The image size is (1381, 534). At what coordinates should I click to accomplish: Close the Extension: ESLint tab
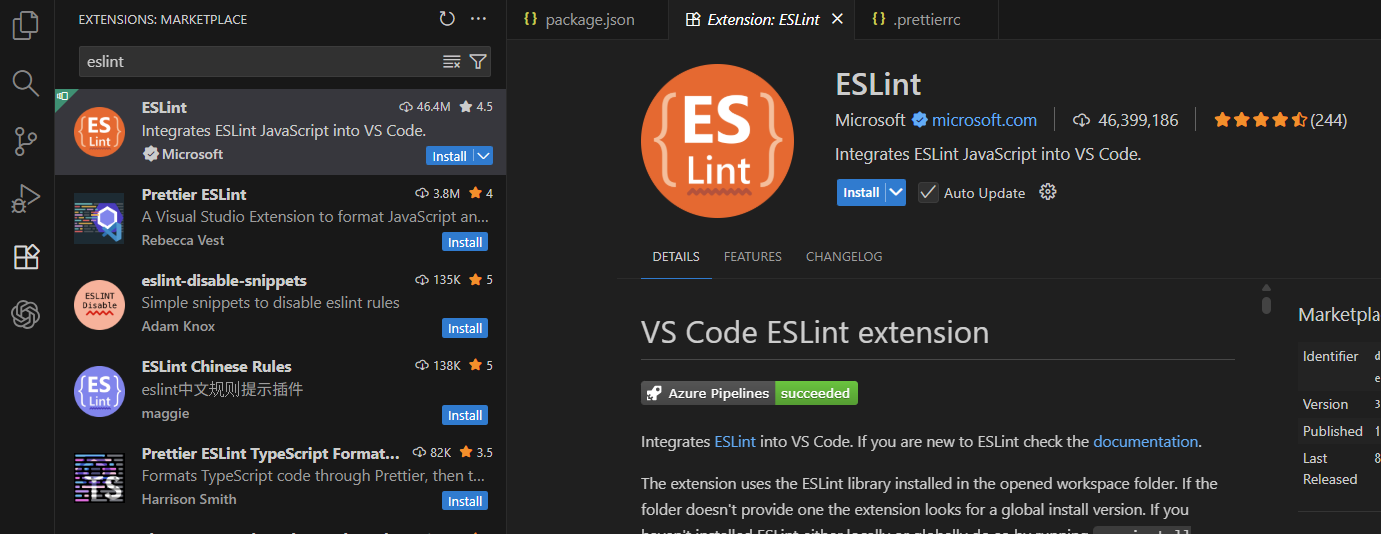pos(837,19)
